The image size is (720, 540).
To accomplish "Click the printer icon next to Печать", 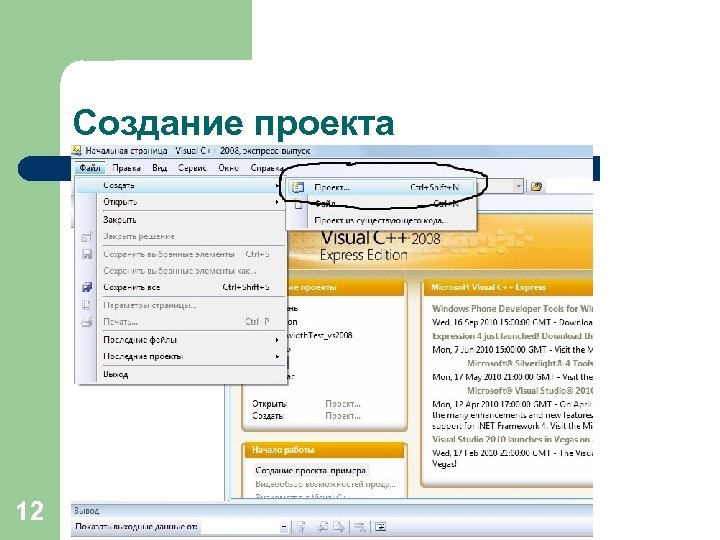I will point(87,322).
